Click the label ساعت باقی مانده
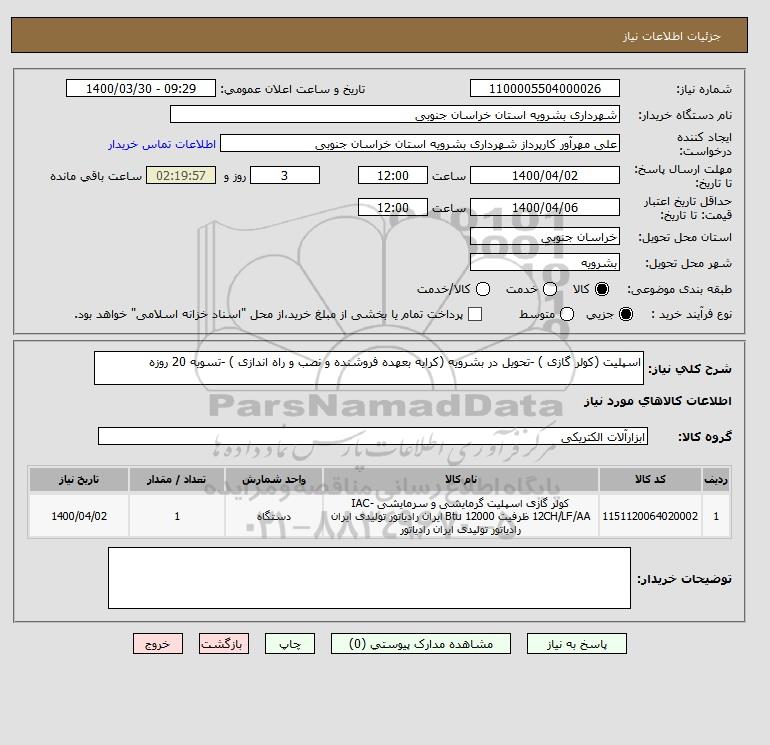 (96, 176)
